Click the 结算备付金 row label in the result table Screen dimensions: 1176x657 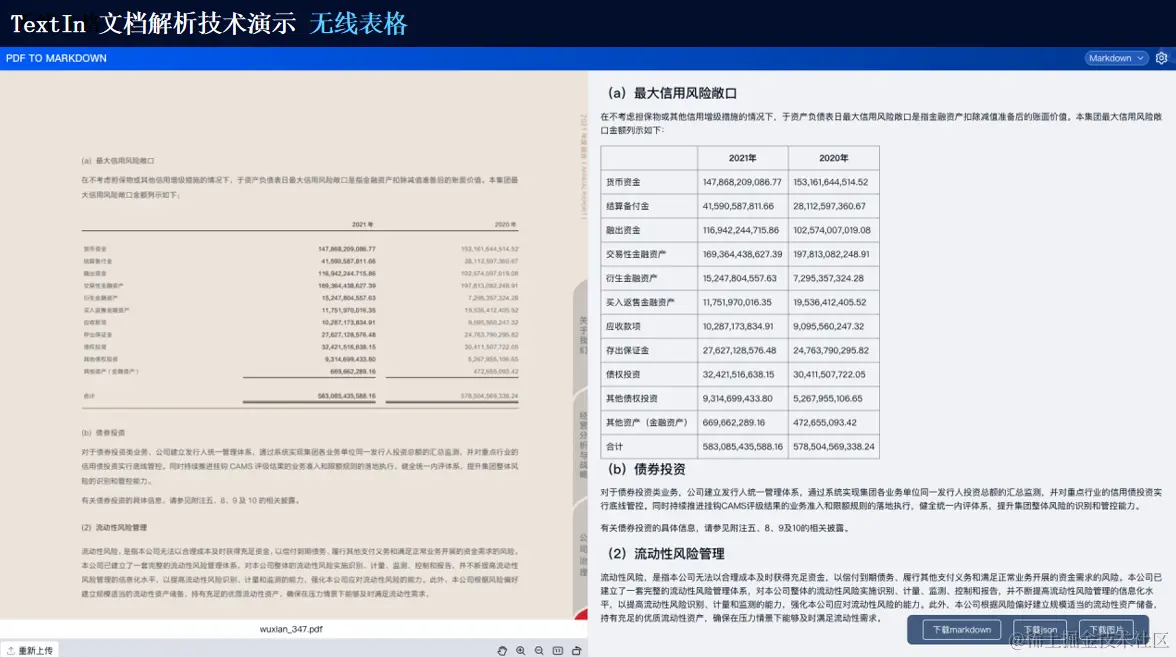tap(628, 206)
